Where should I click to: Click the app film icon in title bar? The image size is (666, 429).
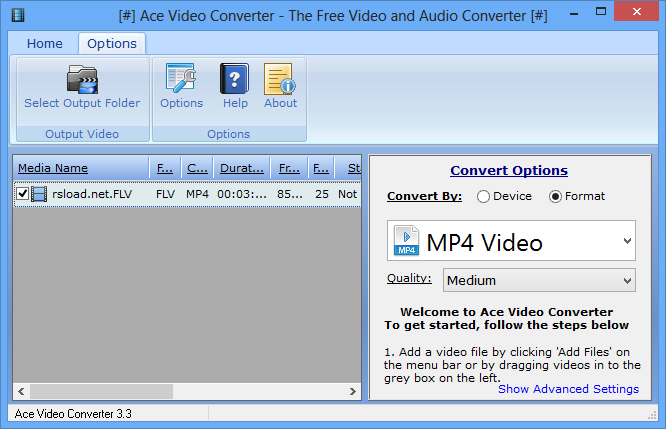point(18,15)
